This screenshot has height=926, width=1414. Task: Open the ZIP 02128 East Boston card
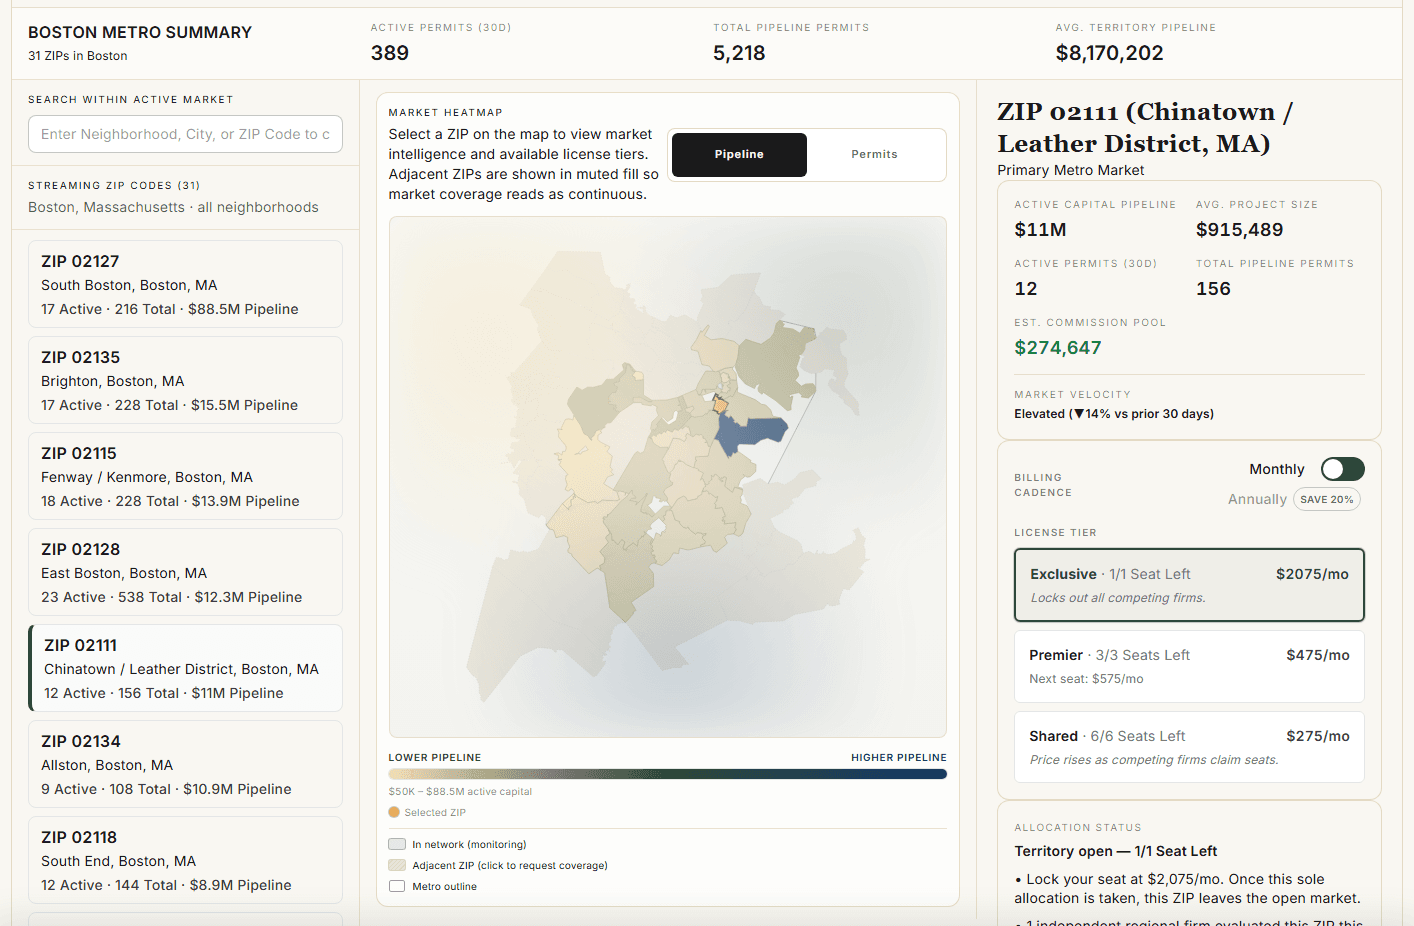185,572
